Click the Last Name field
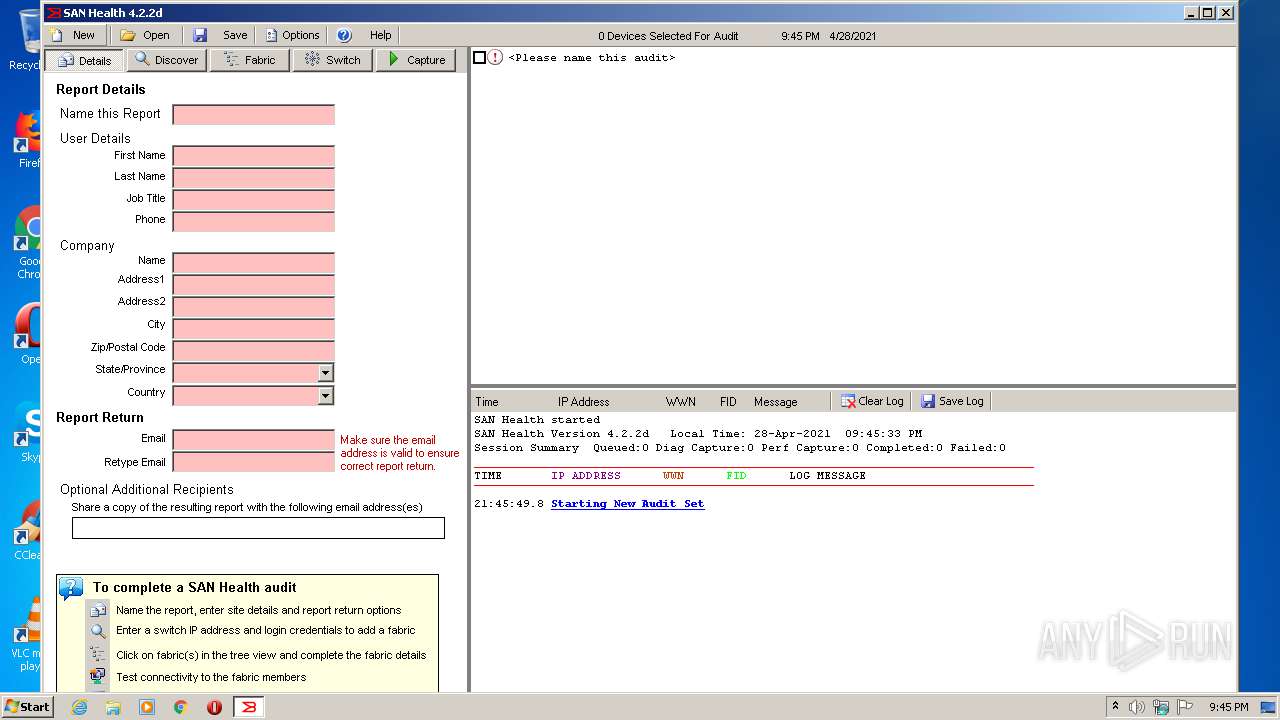 [254, 178]
